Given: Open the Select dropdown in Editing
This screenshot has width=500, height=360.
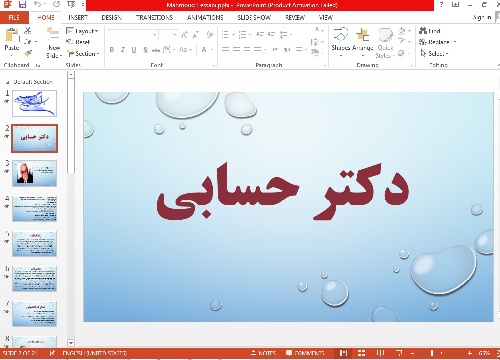Looking at the screenshot, I should (434, 53).
